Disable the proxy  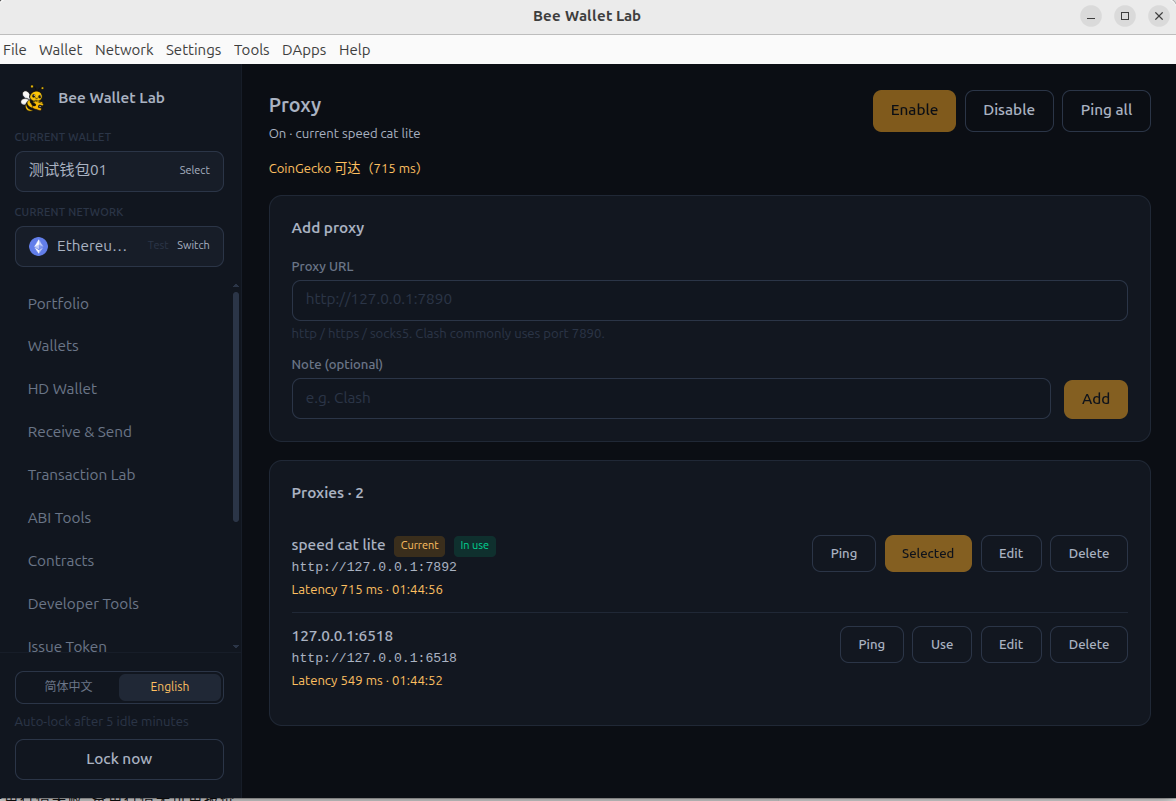click(1009, 110)
